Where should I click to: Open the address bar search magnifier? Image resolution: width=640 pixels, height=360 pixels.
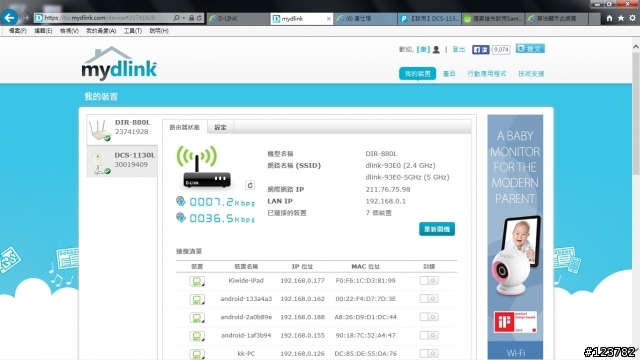(x=176, y=18)
